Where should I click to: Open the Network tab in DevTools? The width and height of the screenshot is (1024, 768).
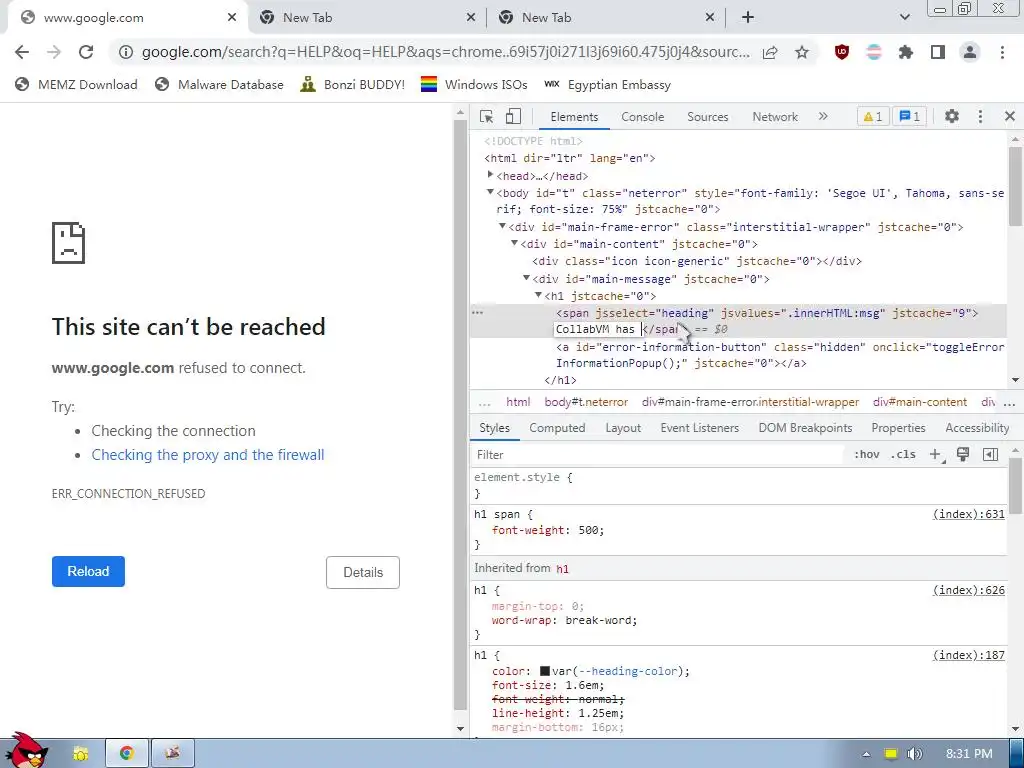(775, 117)
